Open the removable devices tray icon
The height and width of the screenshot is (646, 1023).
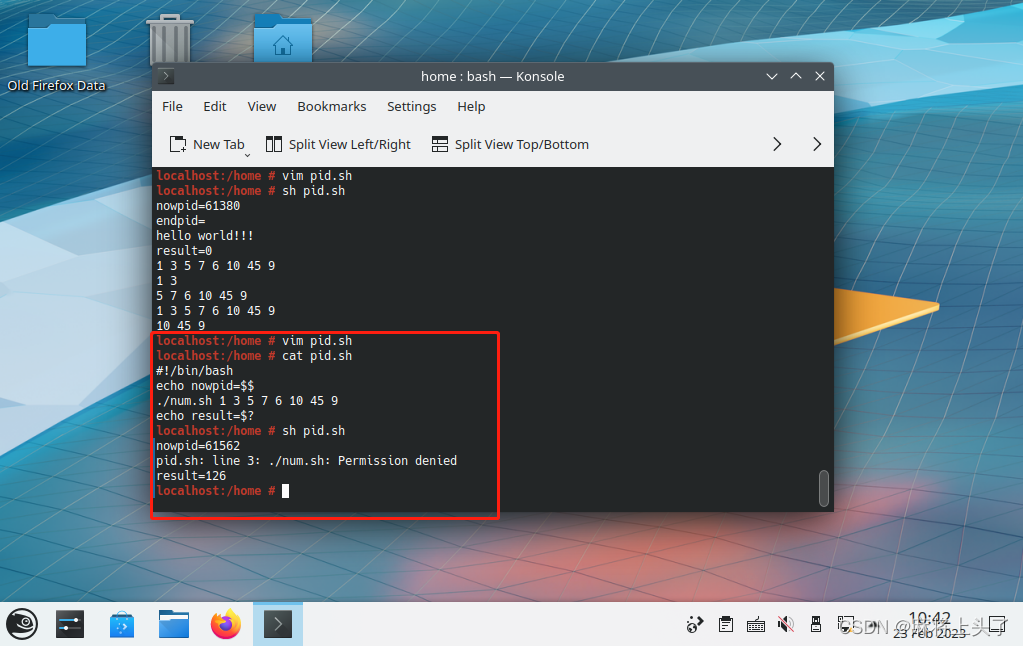(x=815, y=624)
